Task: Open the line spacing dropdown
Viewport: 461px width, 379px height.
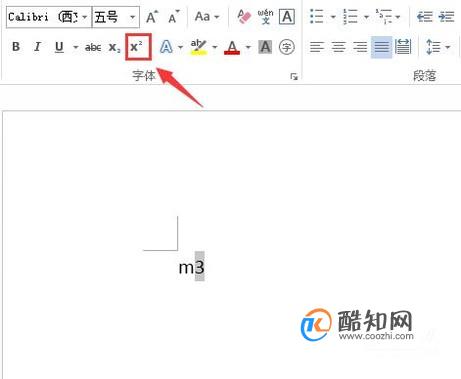Action: tap(438, 47)
